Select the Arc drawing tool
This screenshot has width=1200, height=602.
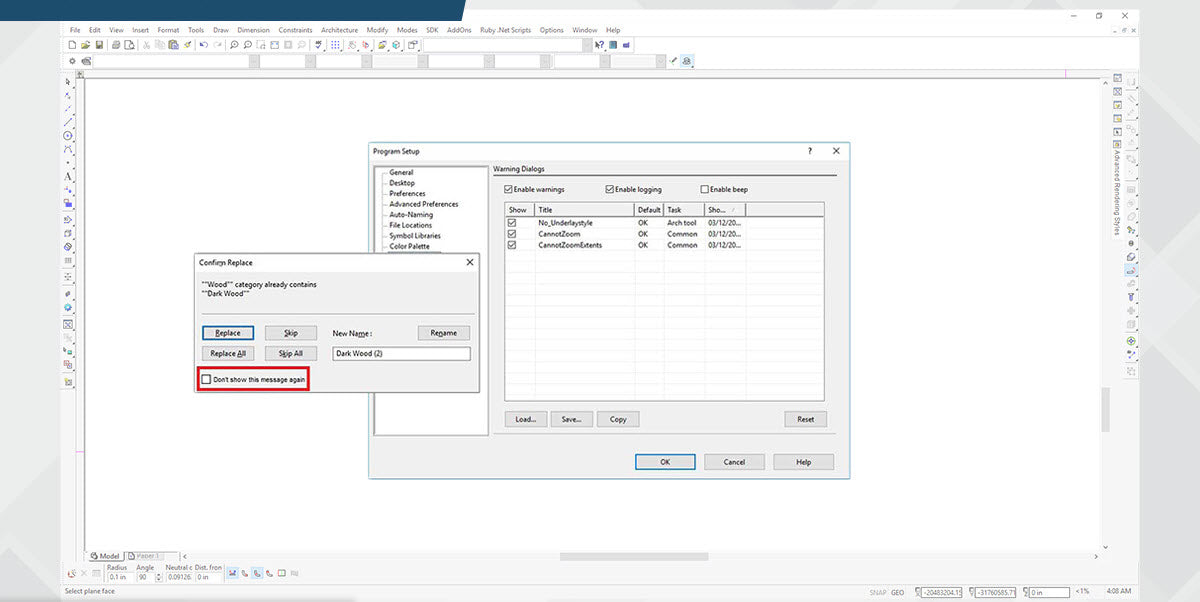[68, 149]
